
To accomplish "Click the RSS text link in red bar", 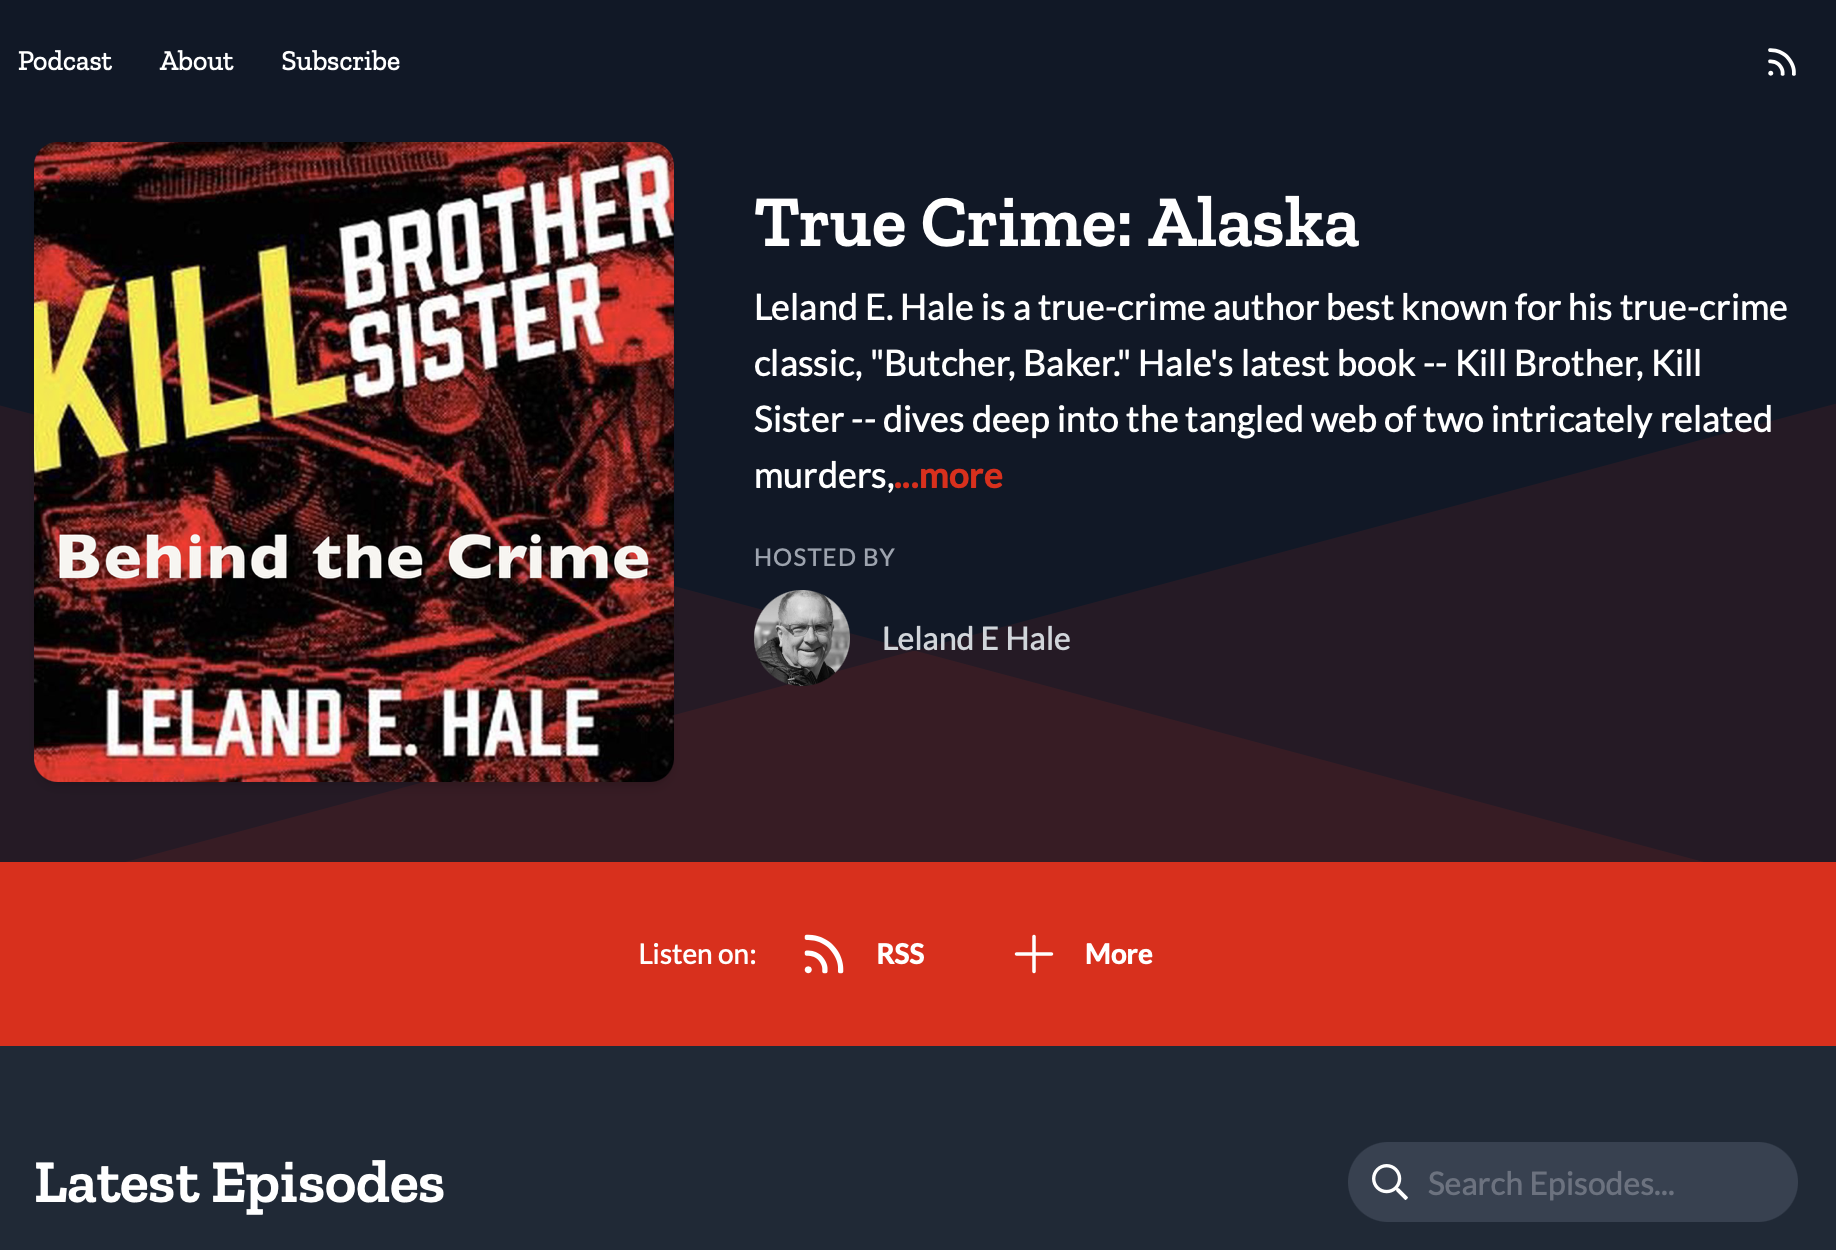I will (900, 954).
